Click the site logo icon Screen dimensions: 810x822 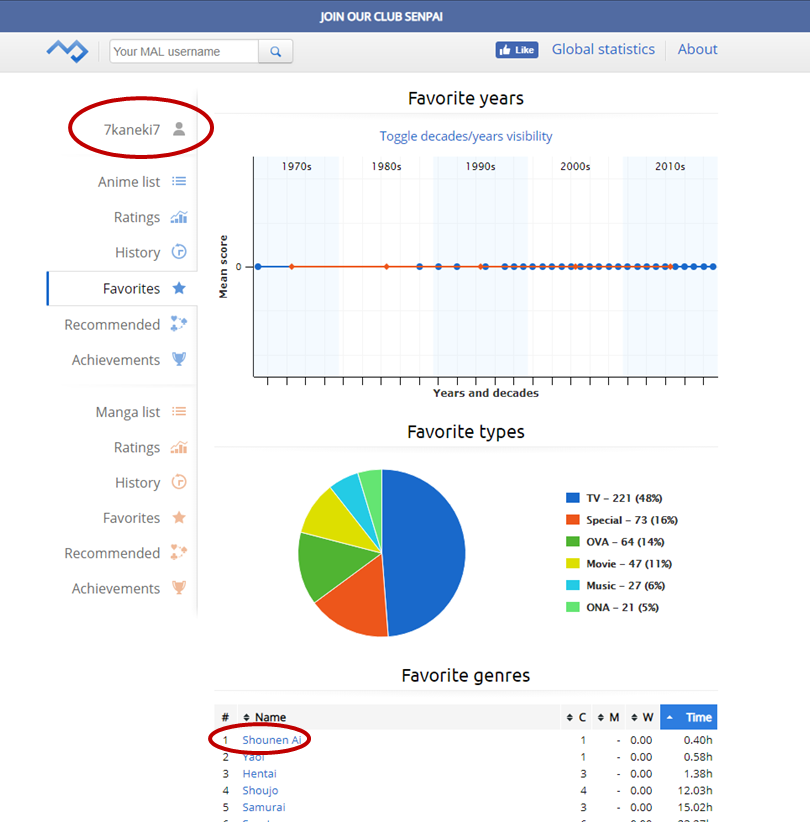tap(67, 50)
